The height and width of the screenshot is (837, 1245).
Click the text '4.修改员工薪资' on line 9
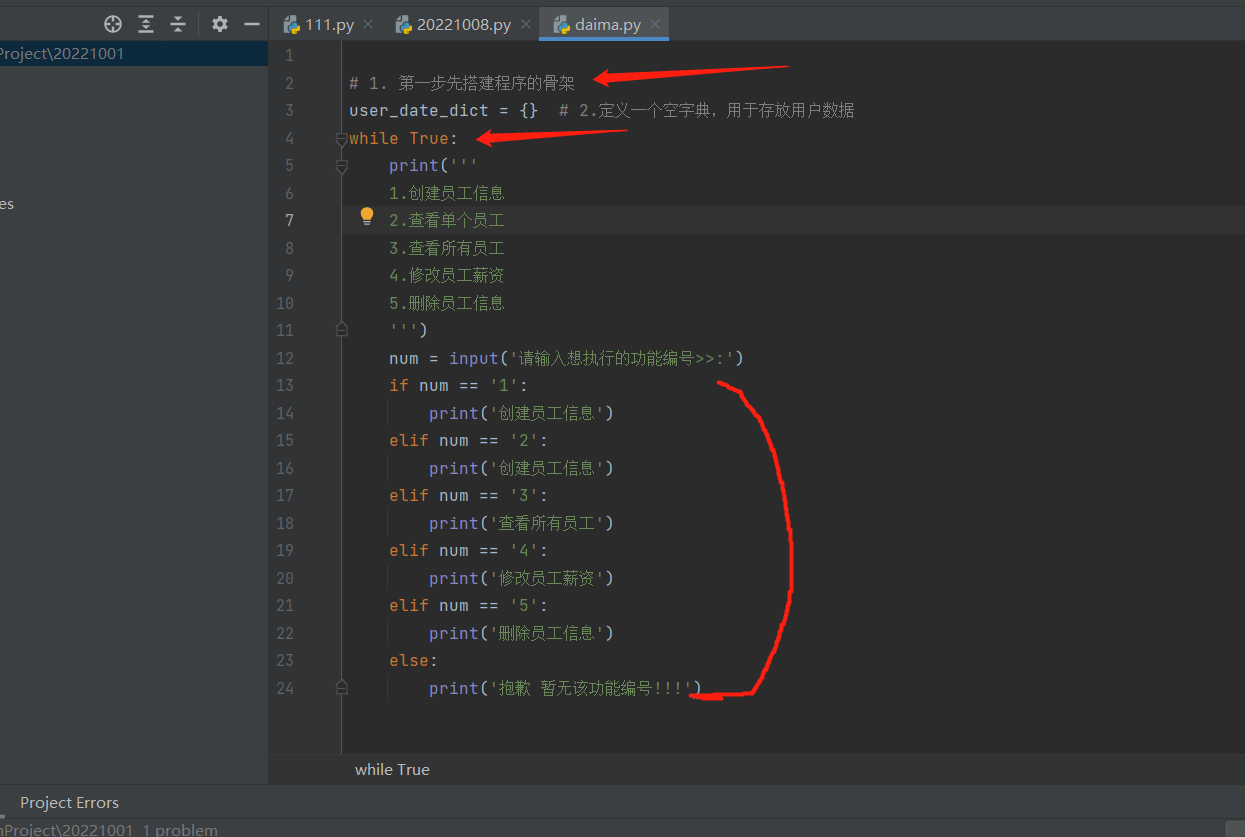447,275
